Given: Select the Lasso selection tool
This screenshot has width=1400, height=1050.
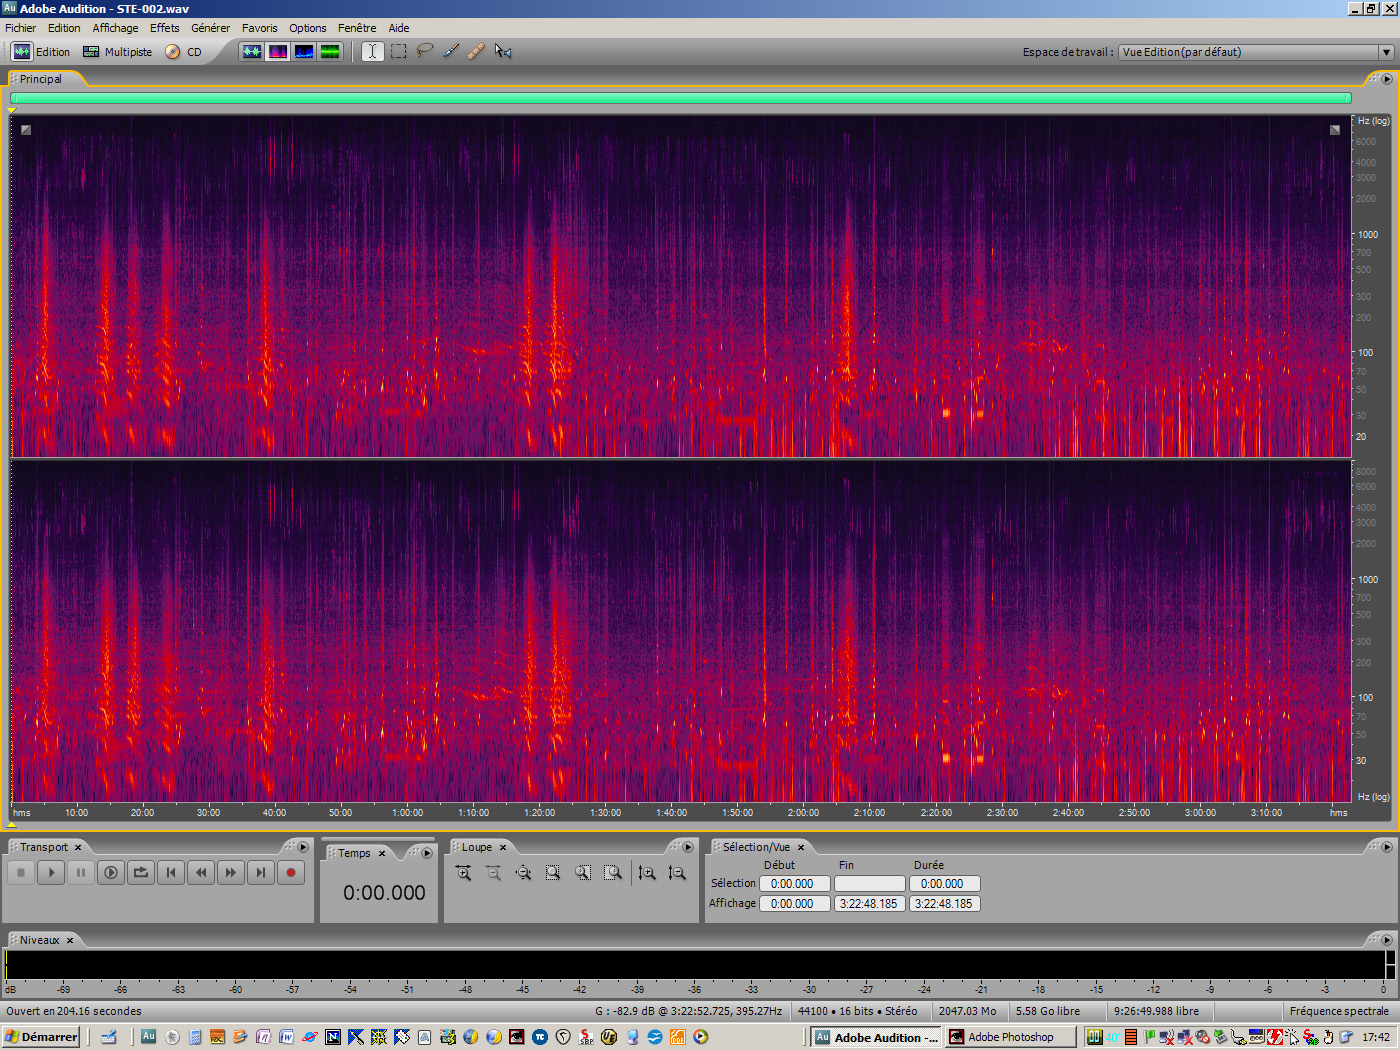Looking at the screenshot, I should [424, 51].
